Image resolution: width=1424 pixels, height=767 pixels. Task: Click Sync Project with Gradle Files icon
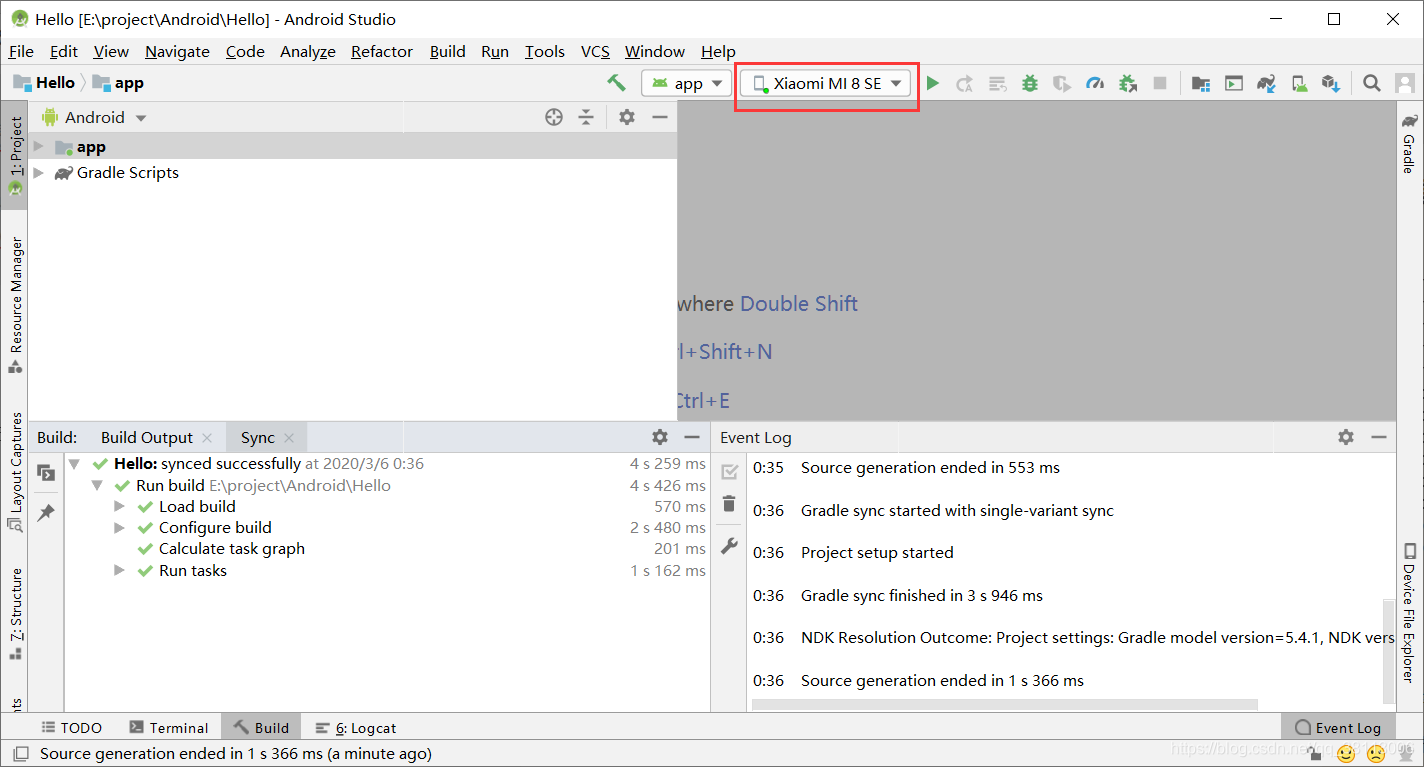tap(1267, 83)
